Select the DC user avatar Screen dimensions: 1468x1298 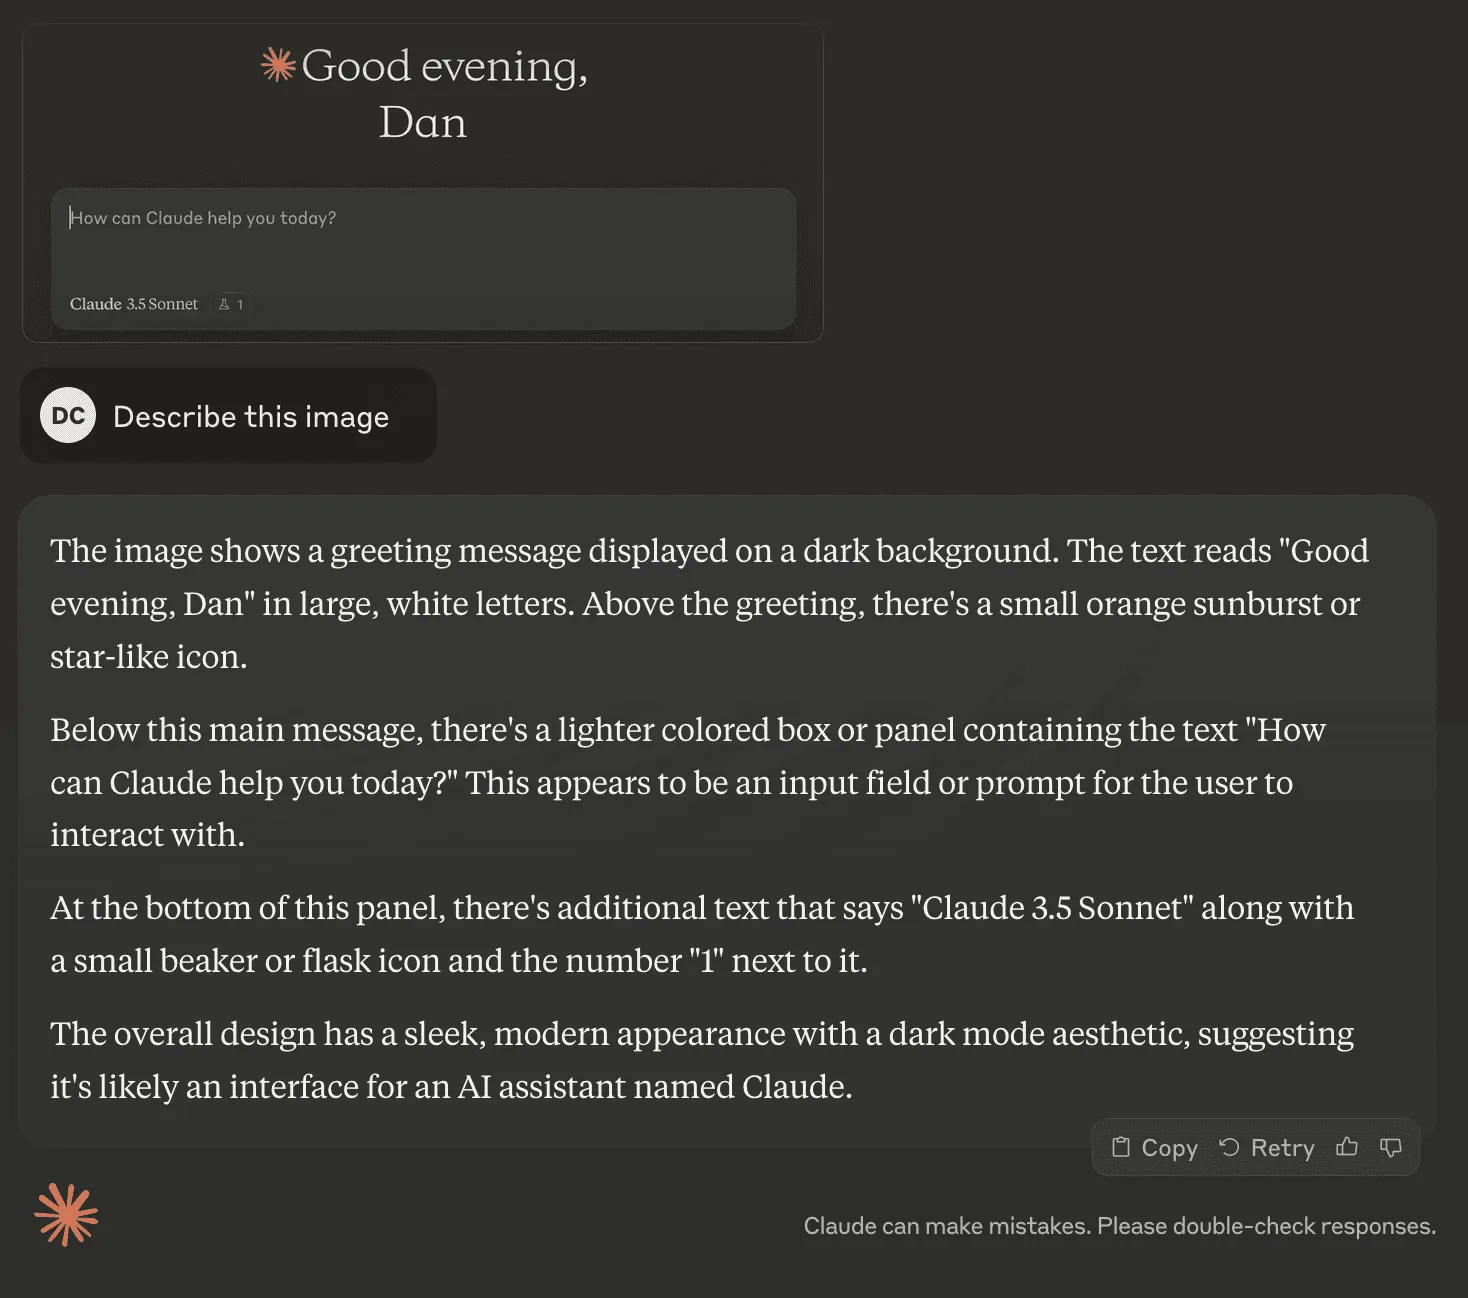[x=68, y=415]
